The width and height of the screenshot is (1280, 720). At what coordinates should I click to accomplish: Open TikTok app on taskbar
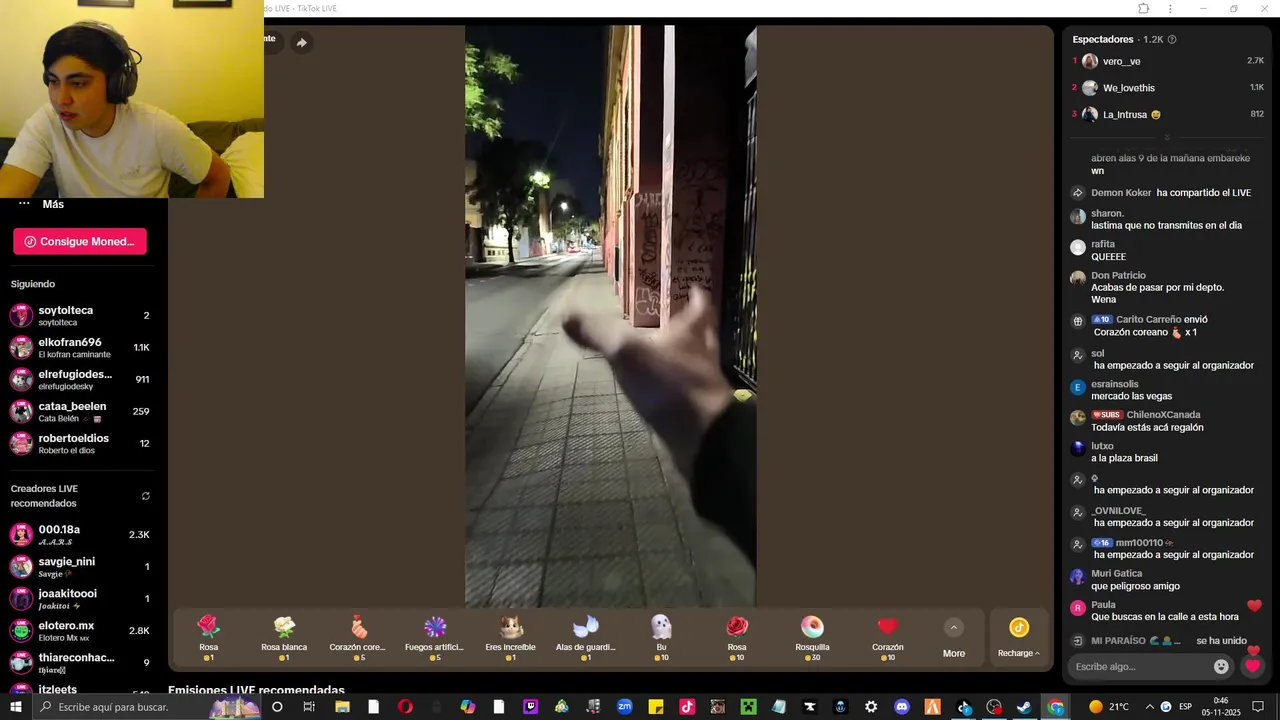687,707
